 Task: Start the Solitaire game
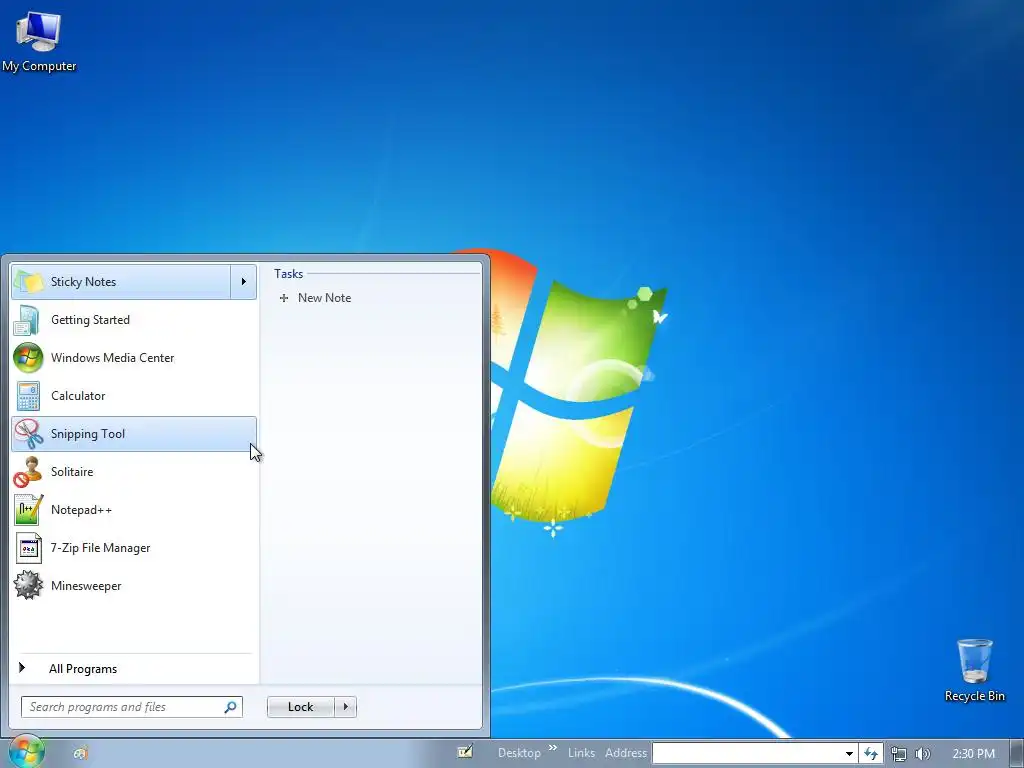click(x=134, y=472)
